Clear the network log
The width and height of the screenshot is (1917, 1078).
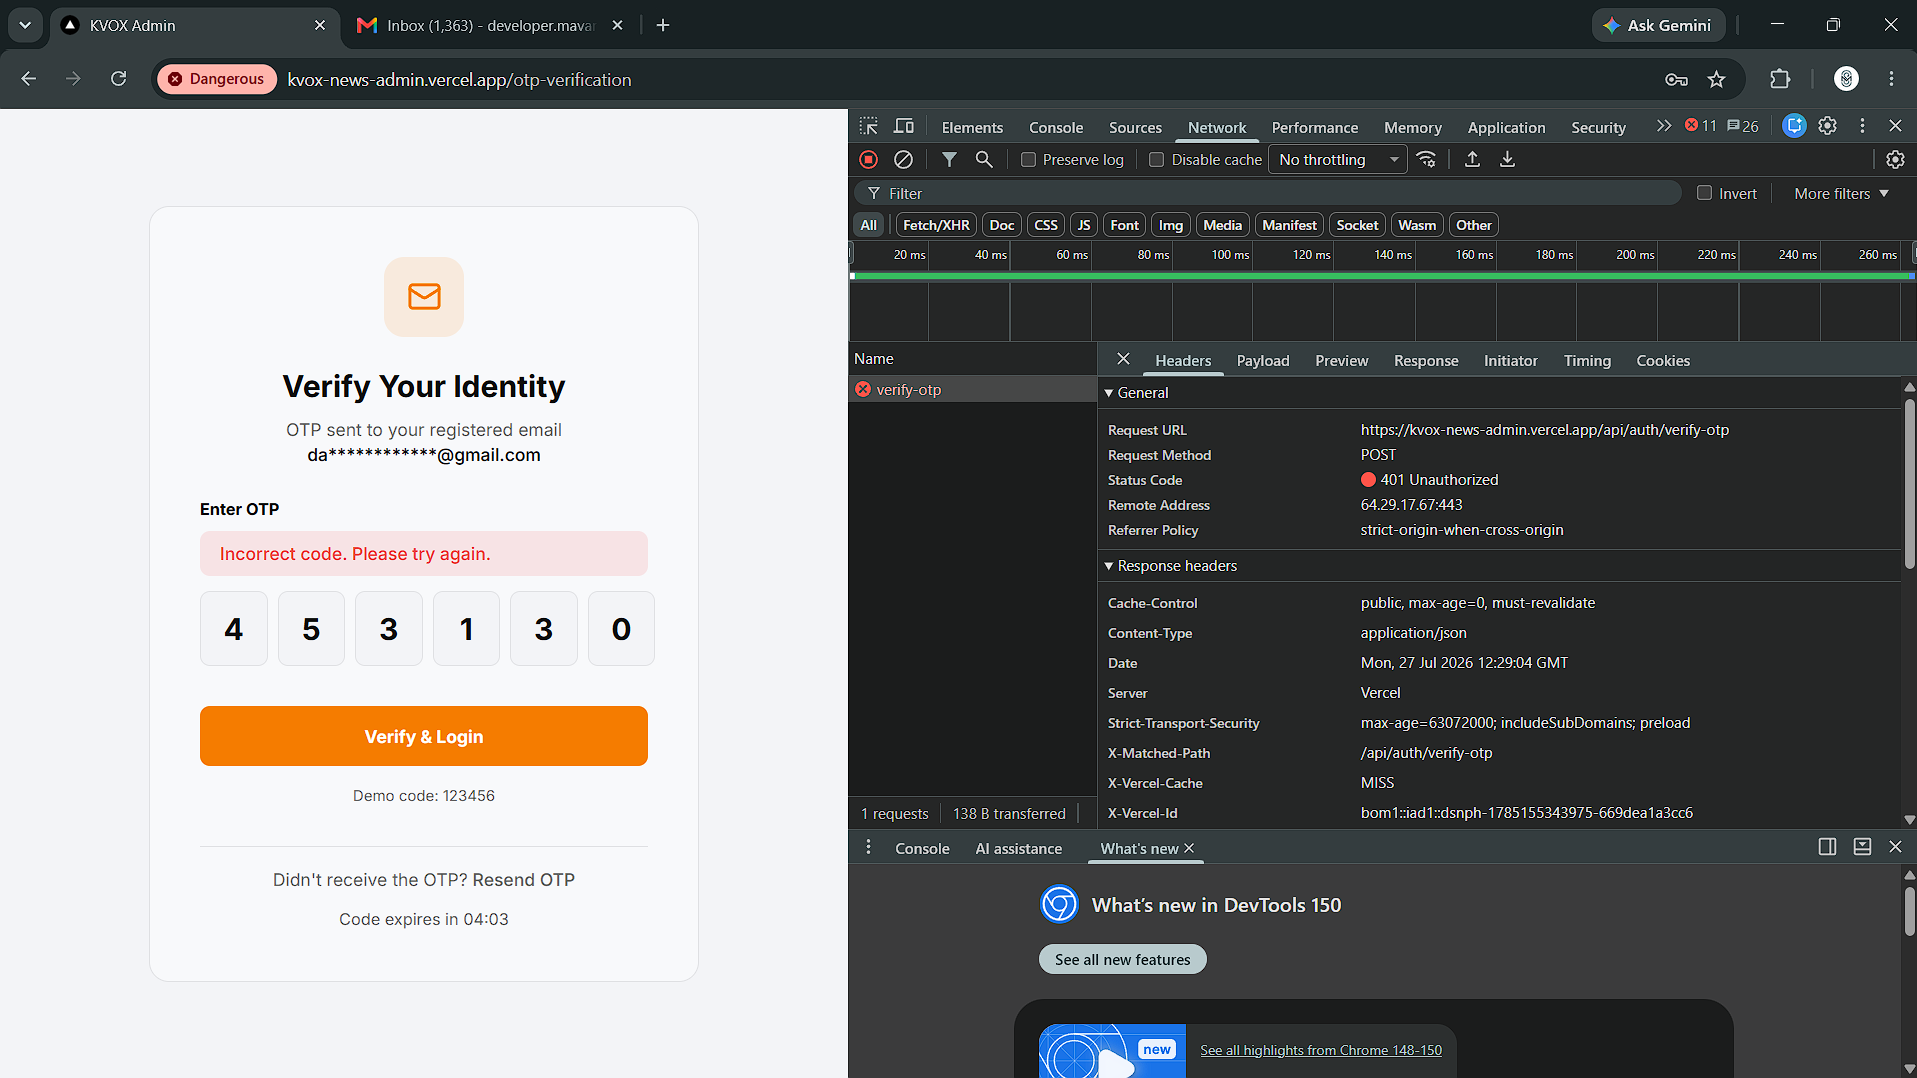903,159
